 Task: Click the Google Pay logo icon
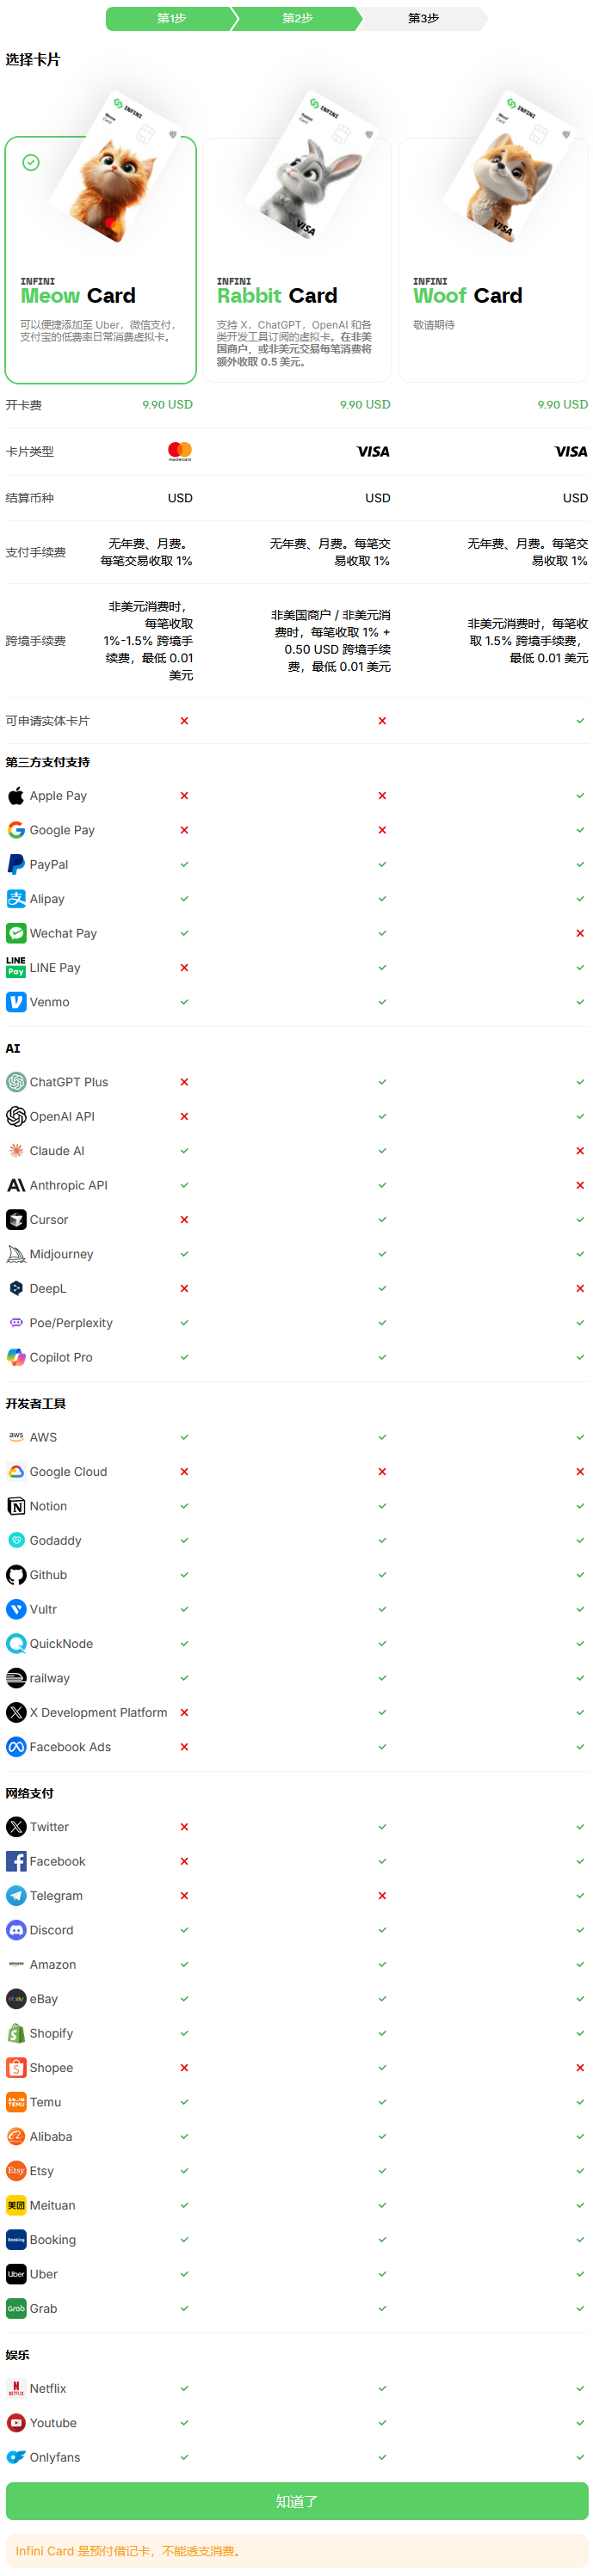[x=16, y=830]
